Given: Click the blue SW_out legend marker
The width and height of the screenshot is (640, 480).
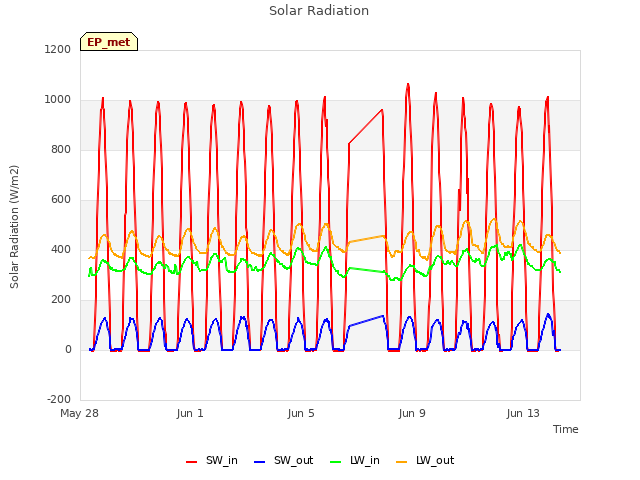Looking at the screenshot, I should coord(260,462).
